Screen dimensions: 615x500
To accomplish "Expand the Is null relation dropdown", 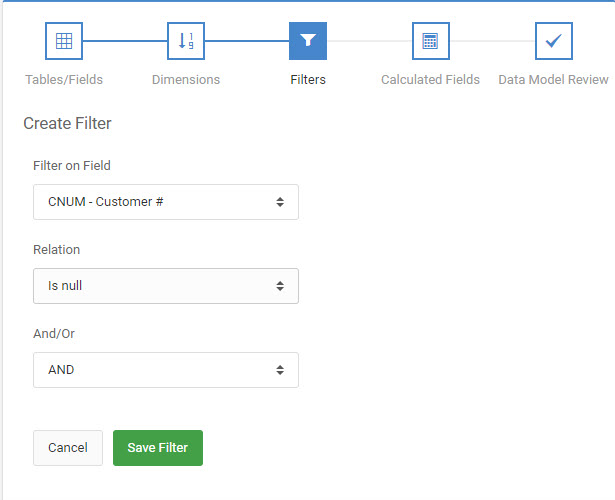I will (x=166, y=286).
